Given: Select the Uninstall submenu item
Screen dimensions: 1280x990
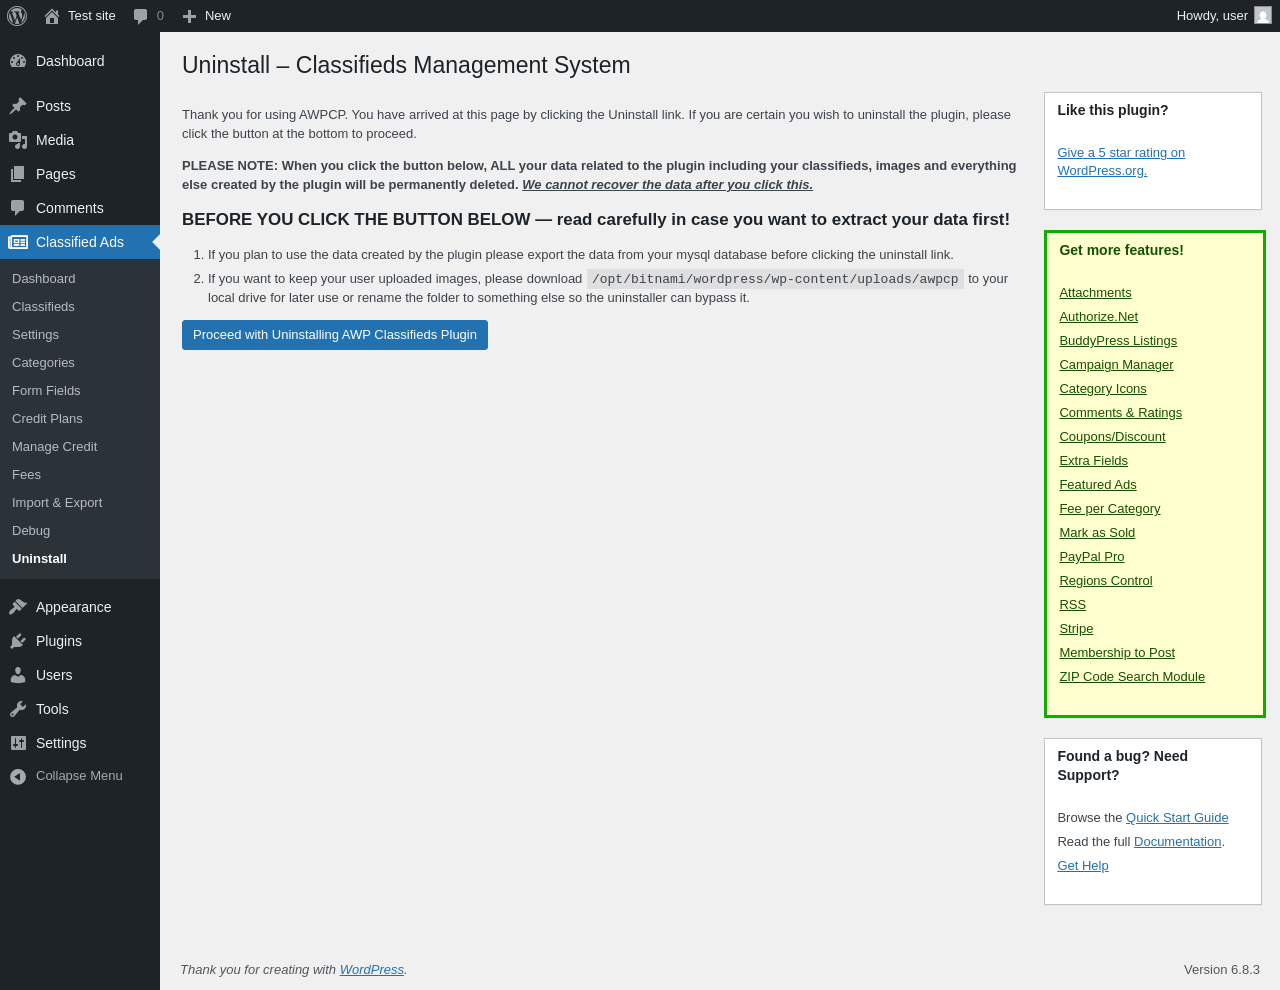Looking at the screenshot, I should coord(80,559).
